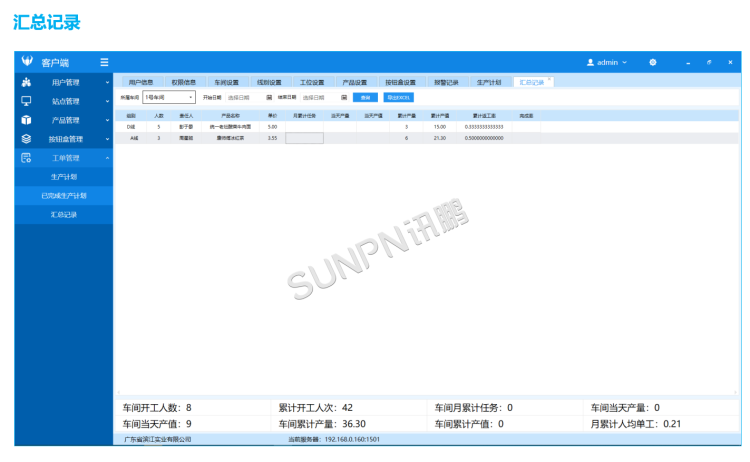Viewport: 750px width, 462px height.
Task: Close the 汇总记录 tab
Action: click(x=549, y=79)
